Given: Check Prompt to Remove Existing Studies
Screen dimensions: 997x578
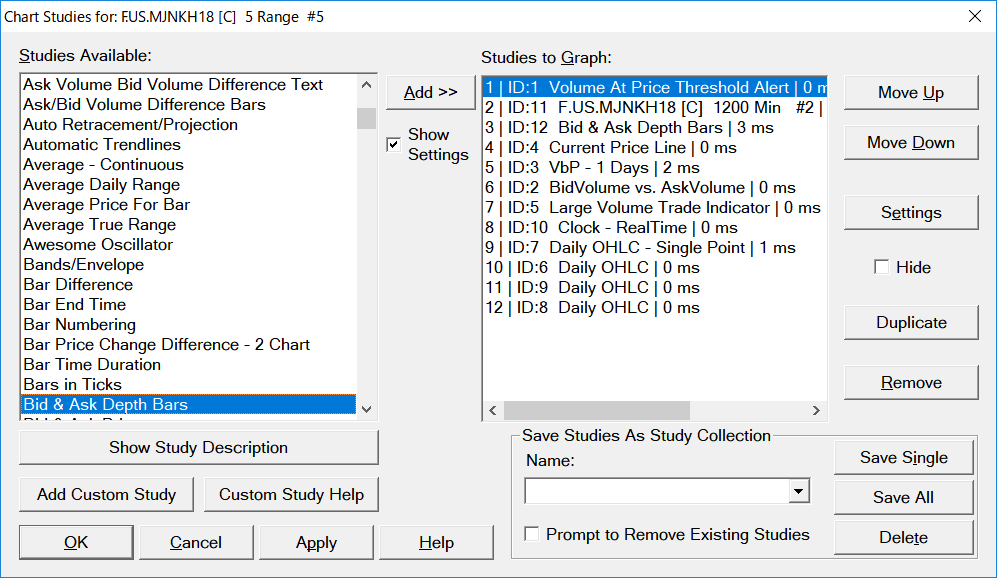Looking at the screenshot, I should pyautogui.click(x=531, y=534).
